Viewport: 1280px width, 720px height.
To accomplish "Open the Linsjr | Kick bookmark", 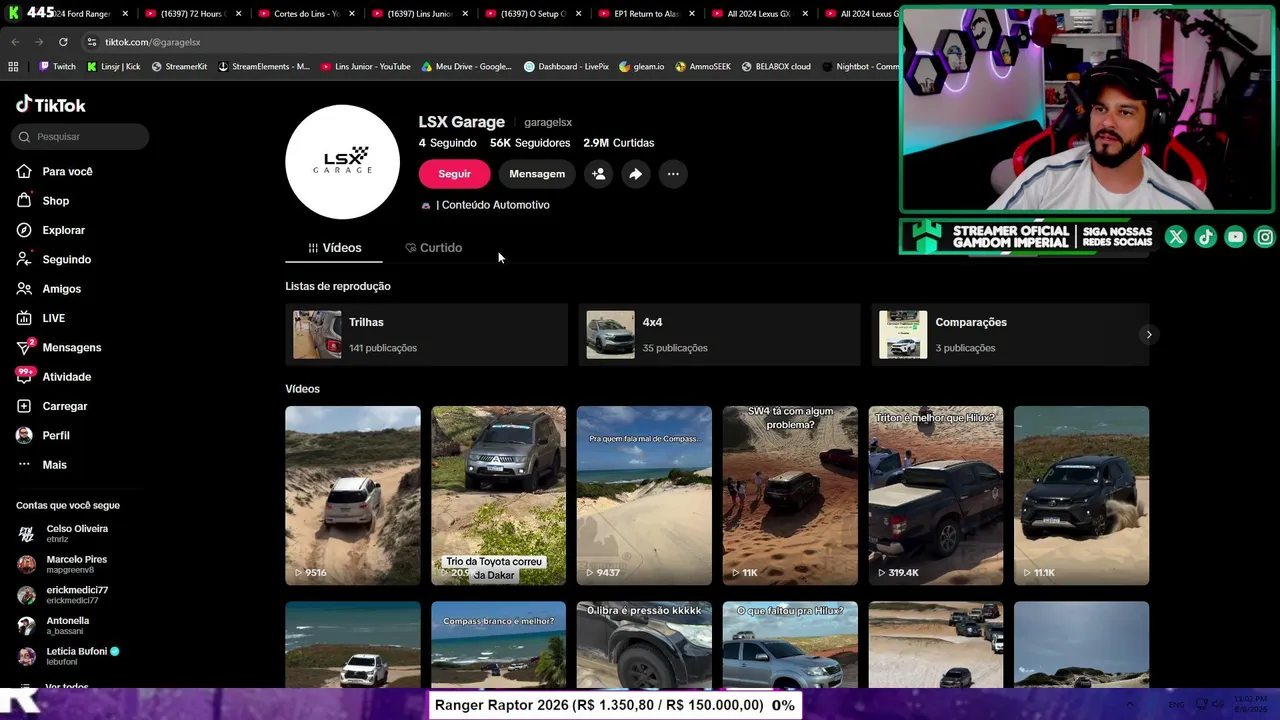I will point(114,67).
